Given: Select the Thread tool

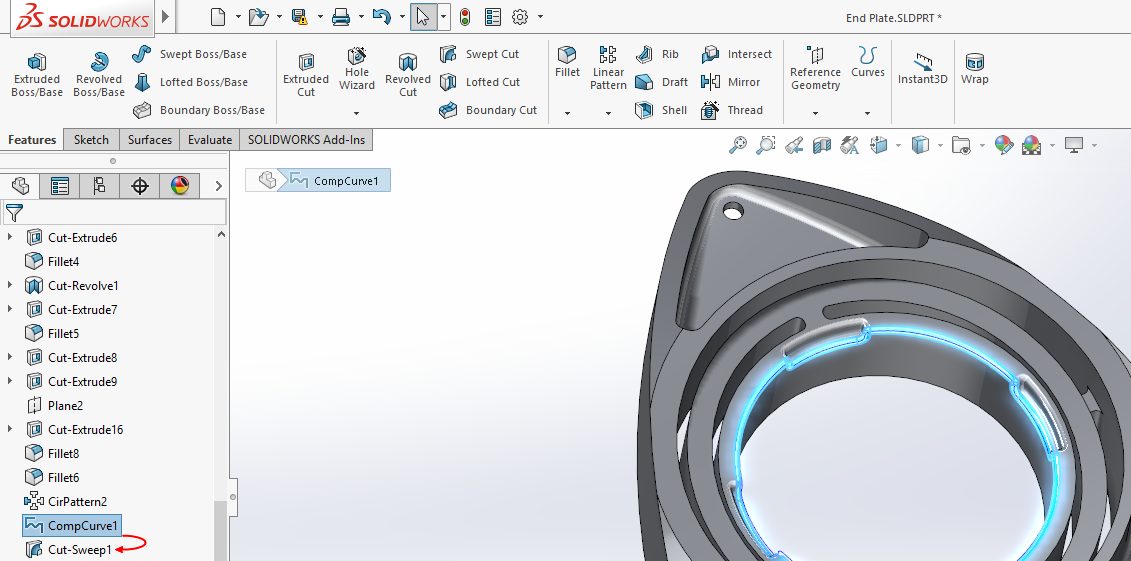Looking at the screenshot, I should coord(732,110).
